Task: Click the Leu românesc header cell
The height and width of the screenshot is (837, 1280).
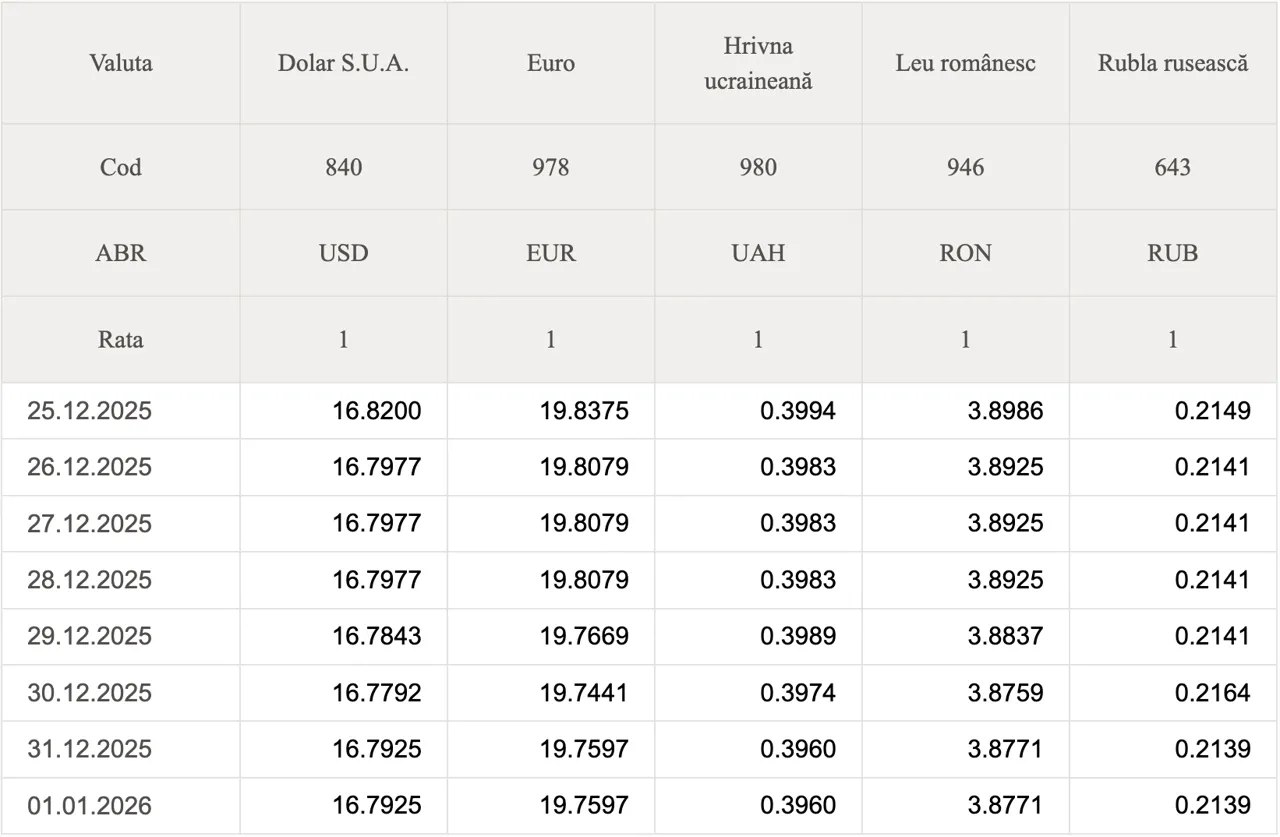Action: click(965, 63)
